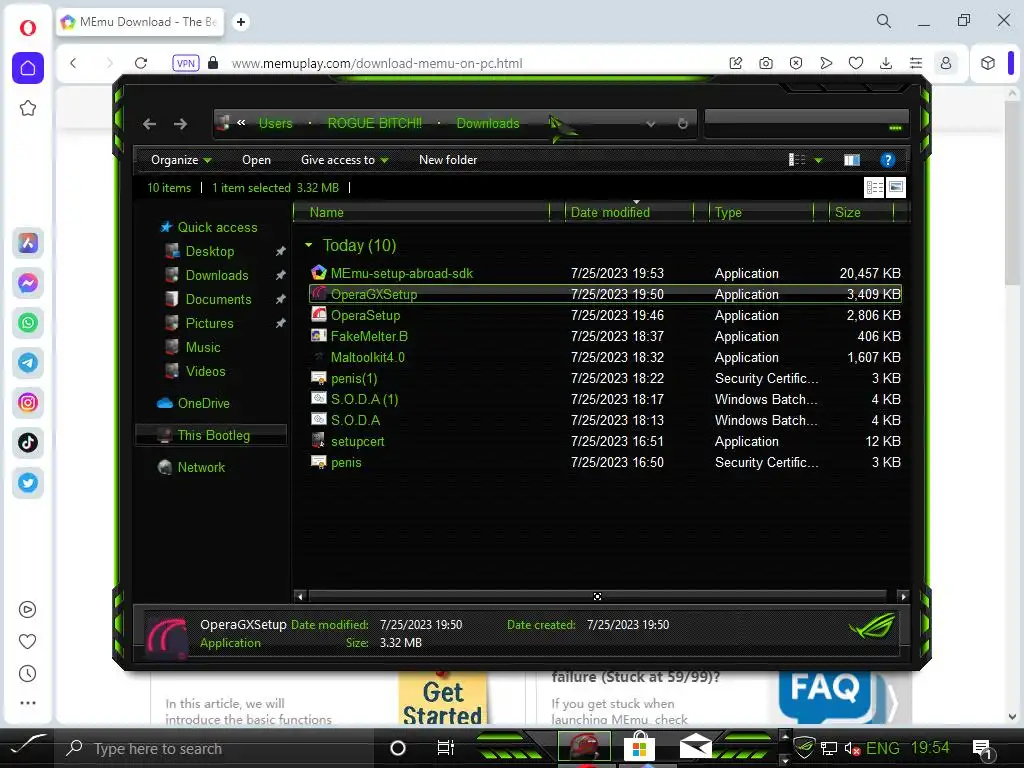The width and height of the screenshot is (1024, 768).
Task: Open Task View on taskbar
Action: click(x=445, y=748)
